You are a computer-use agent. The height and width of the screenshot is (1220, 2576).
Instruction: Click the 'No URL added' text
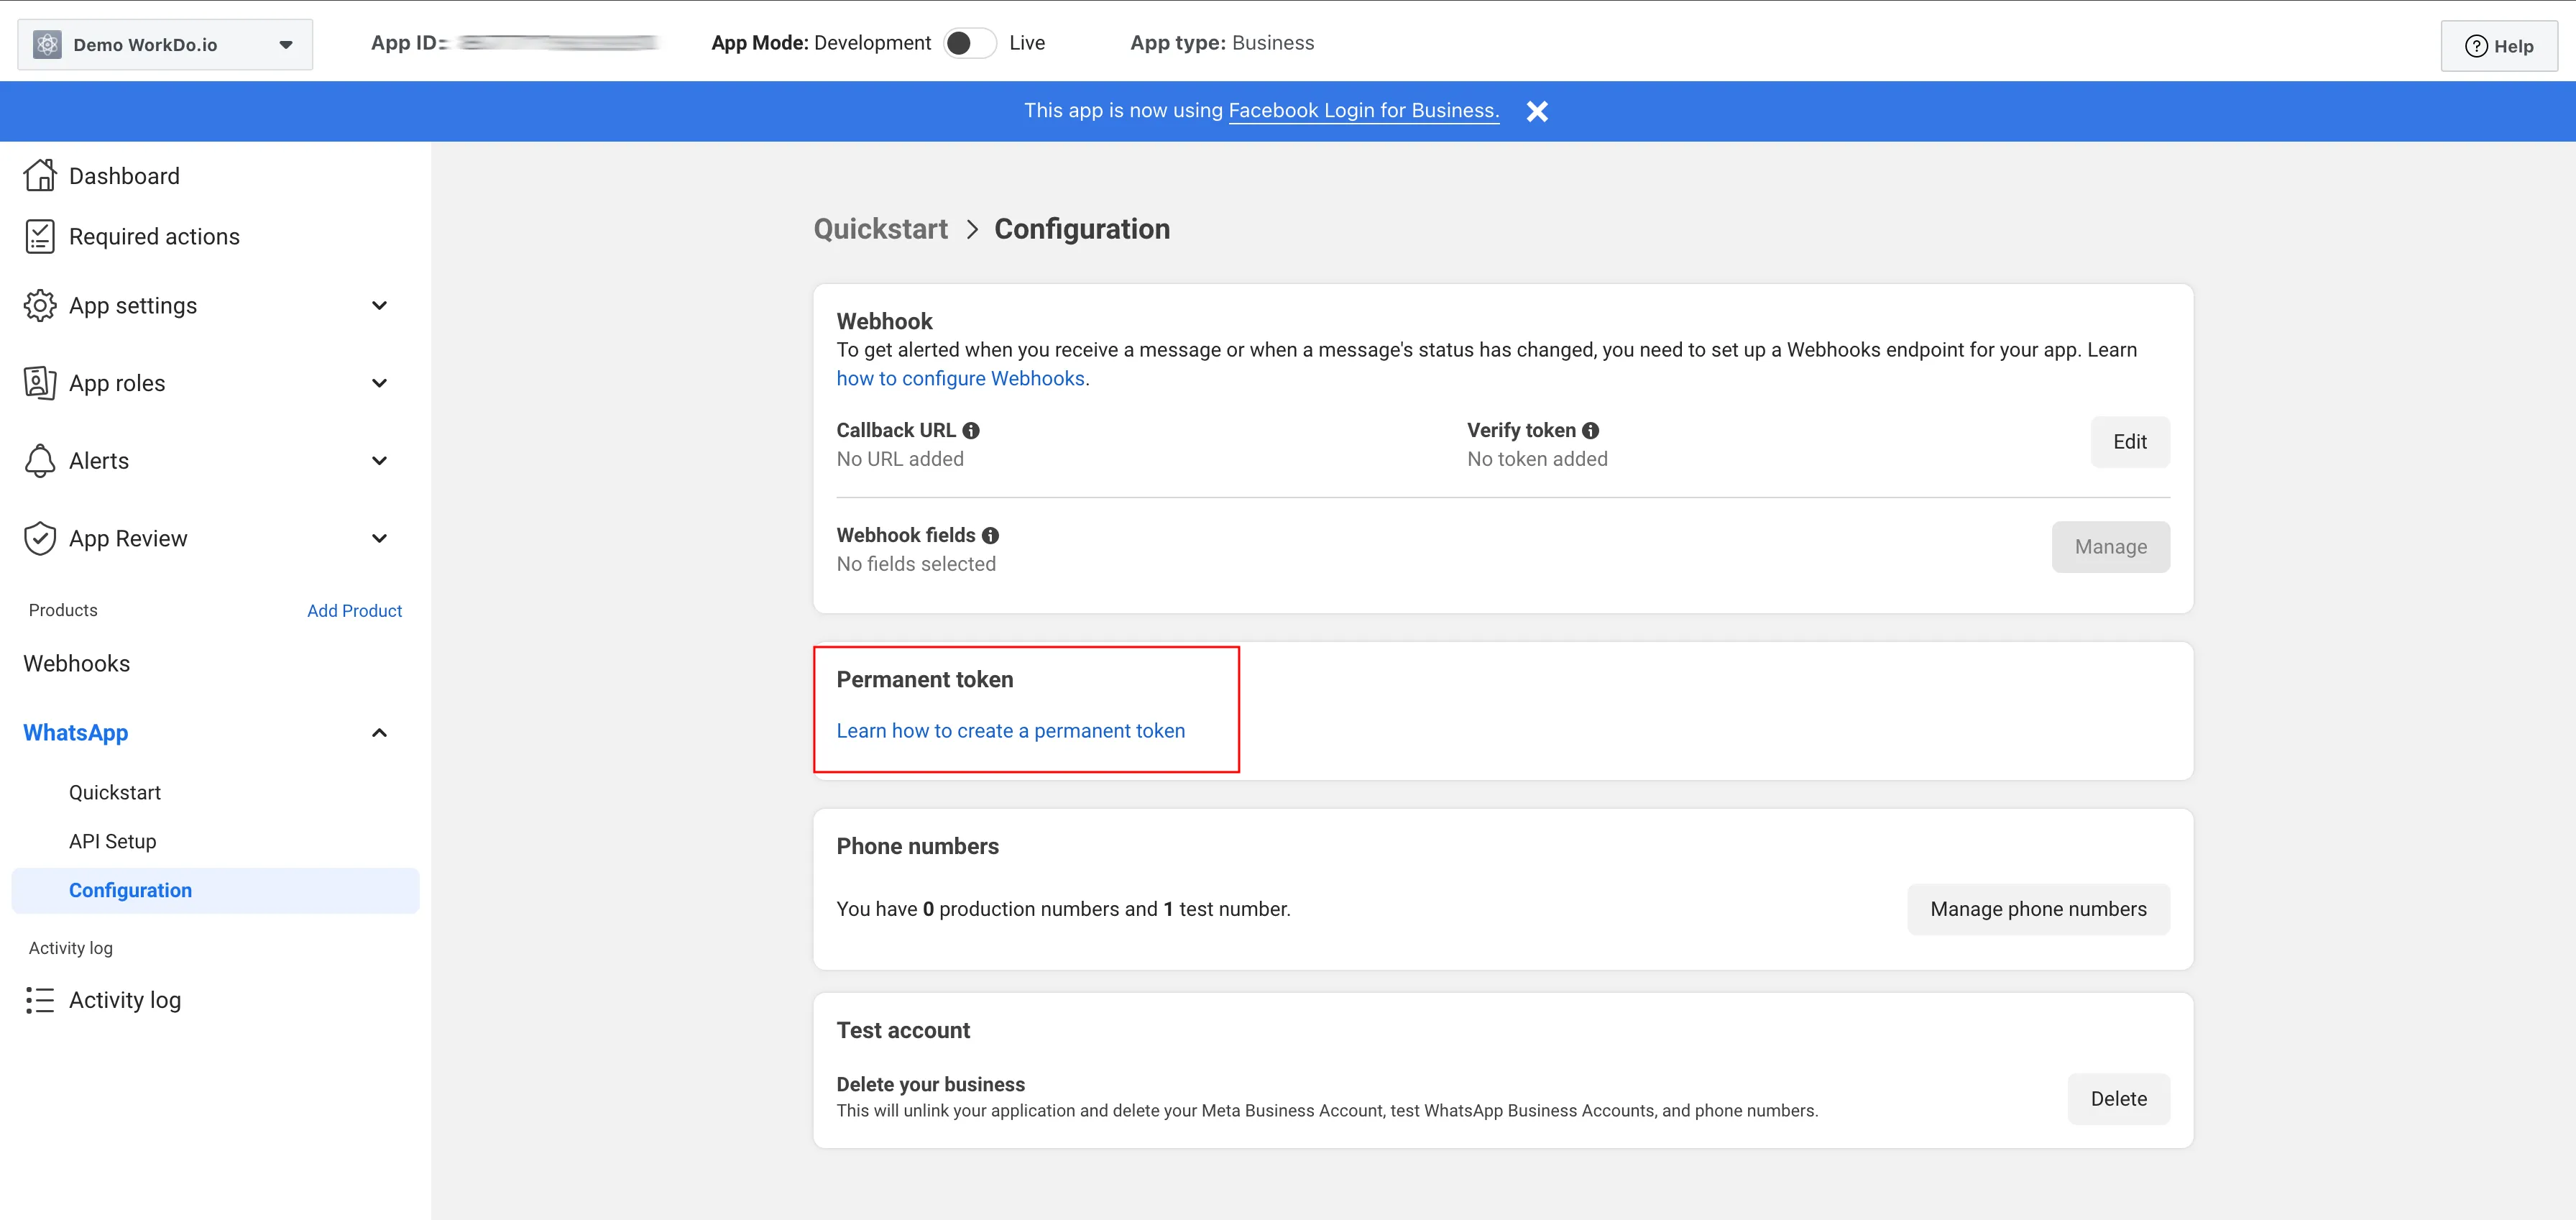tap(900, 459)
